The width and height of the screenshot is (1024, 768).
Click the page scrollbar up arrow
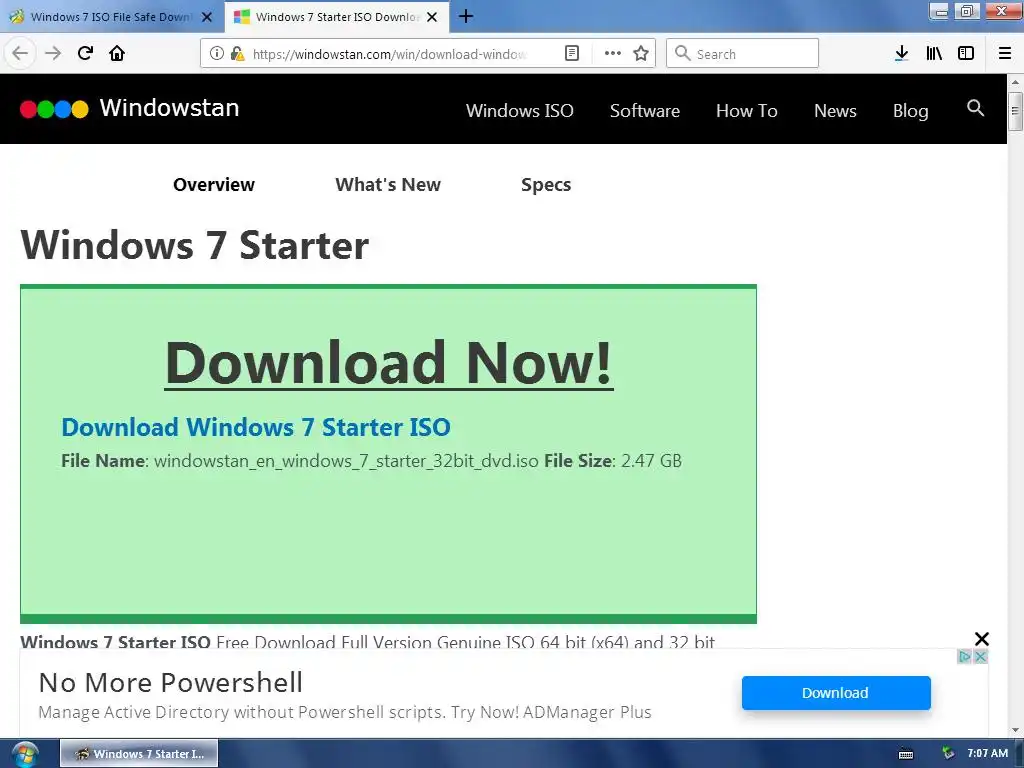click(1016, 82)
